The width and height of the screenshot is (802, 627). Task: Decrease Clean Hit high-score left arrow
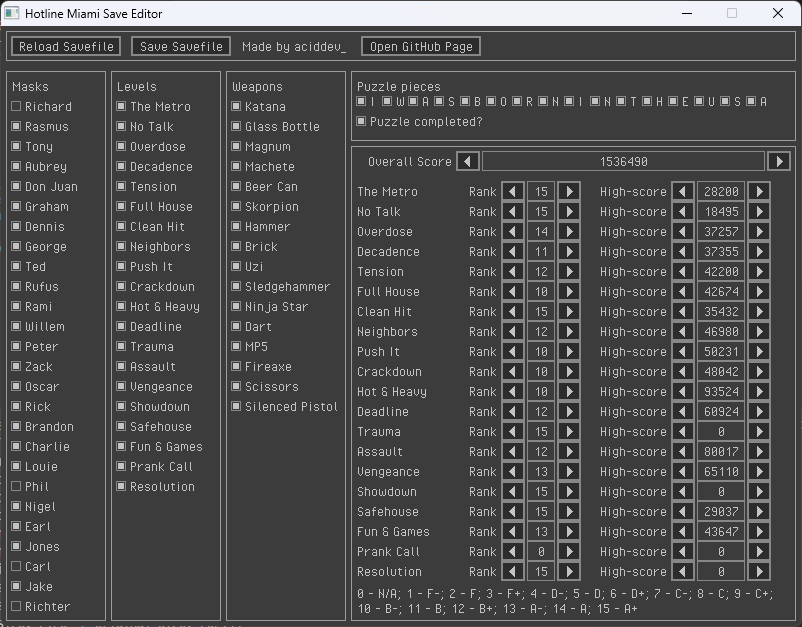[x=682, y=311]
